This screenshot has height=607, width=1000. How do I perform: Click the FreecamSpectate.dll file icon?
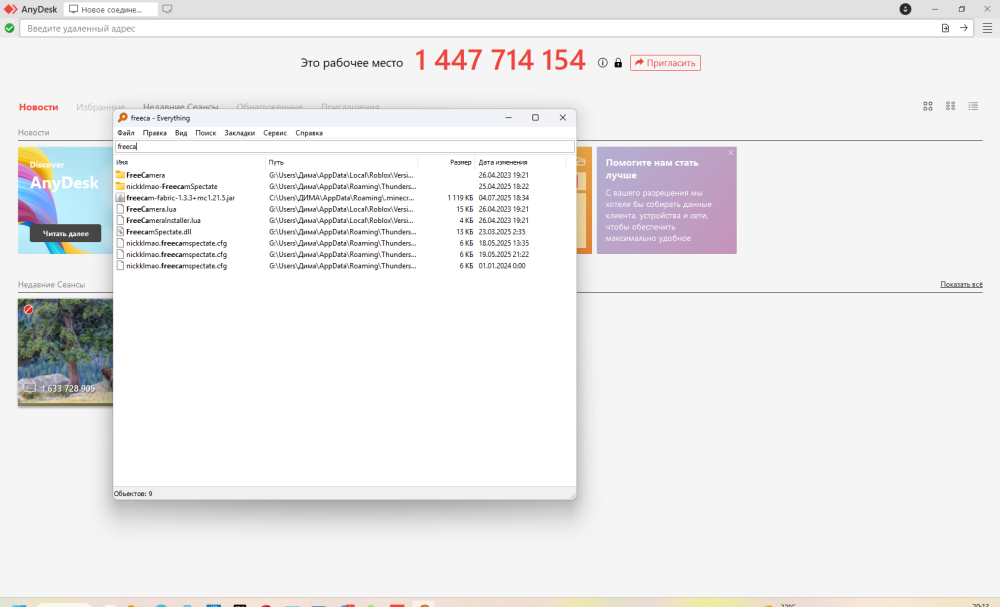point(120,232)
